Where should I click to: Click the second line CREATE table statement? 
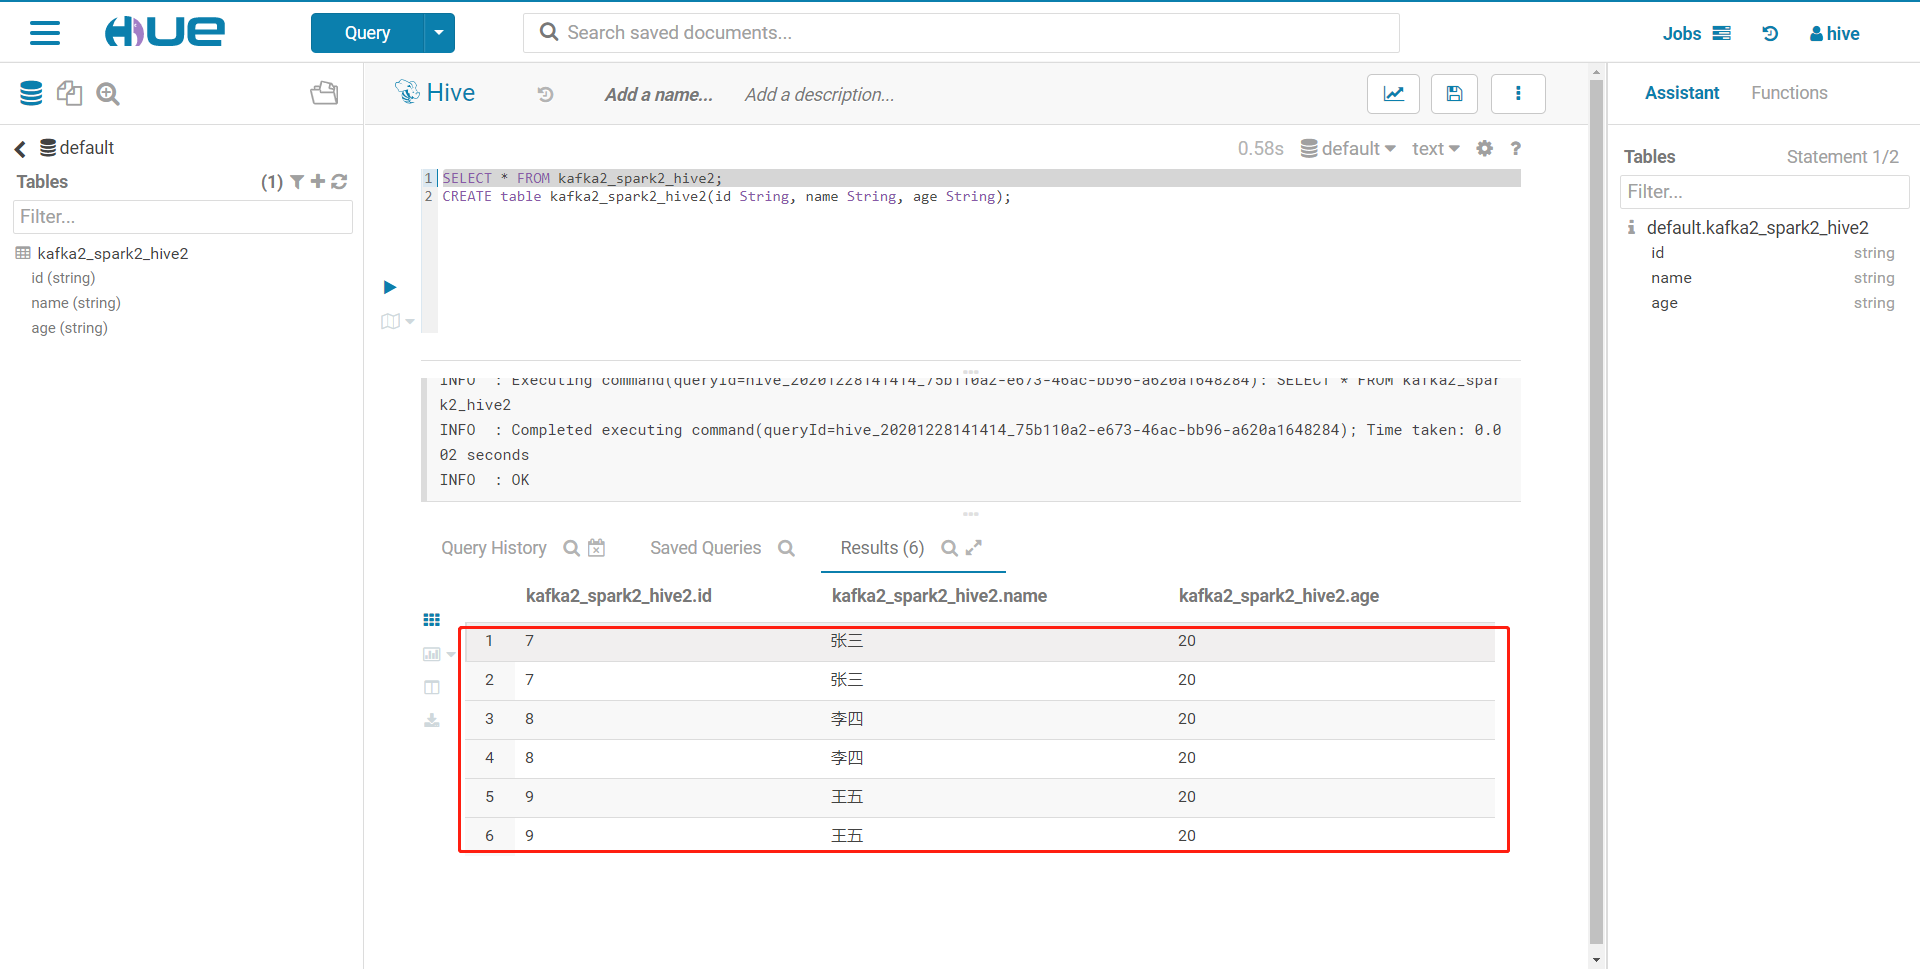[726, 197]
